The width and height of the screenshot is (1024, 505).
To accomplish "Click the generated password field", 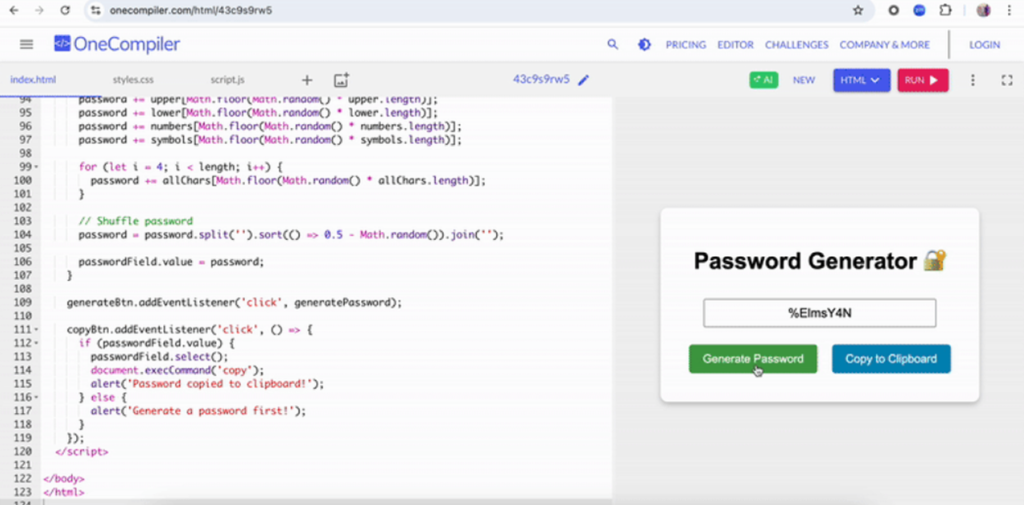I will pyautogui.click(x=820, y=313).
